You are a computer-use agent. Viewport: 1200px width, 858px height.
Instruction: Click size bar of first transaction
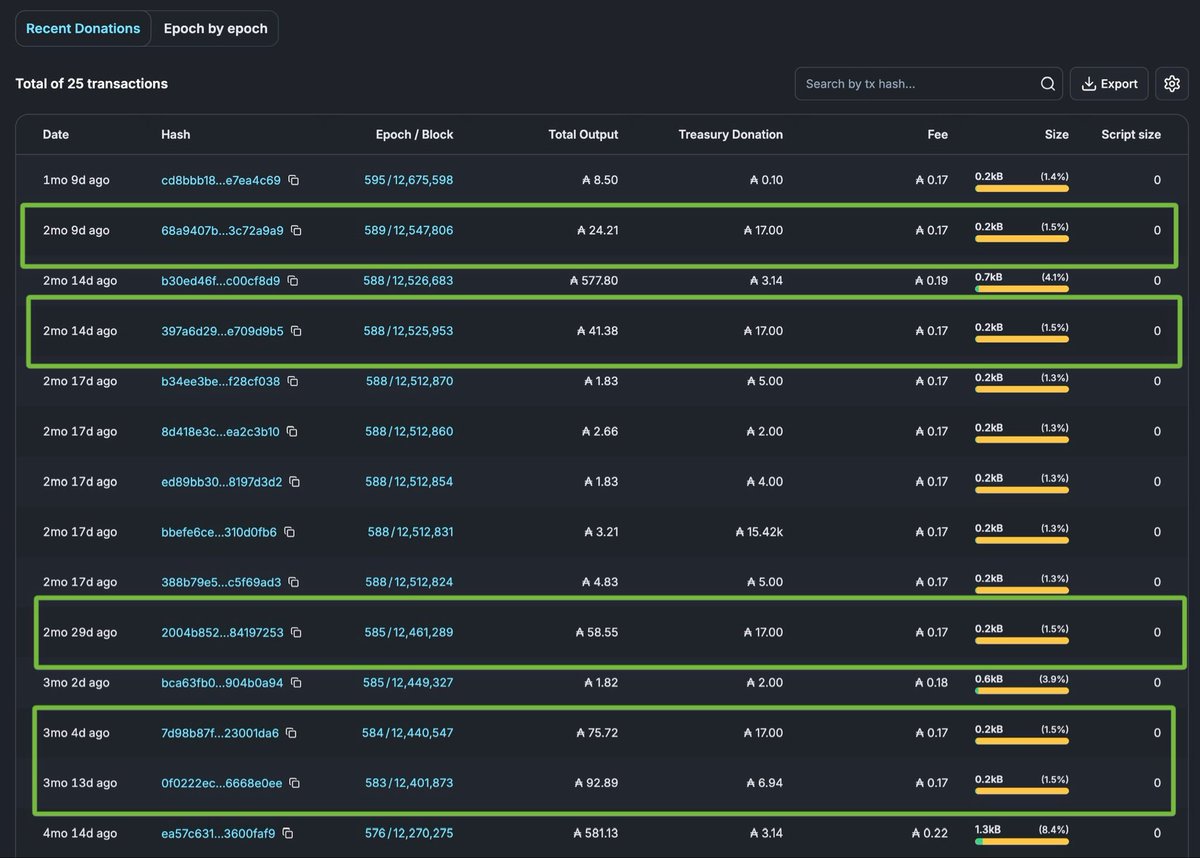(x=1022, y=188)
